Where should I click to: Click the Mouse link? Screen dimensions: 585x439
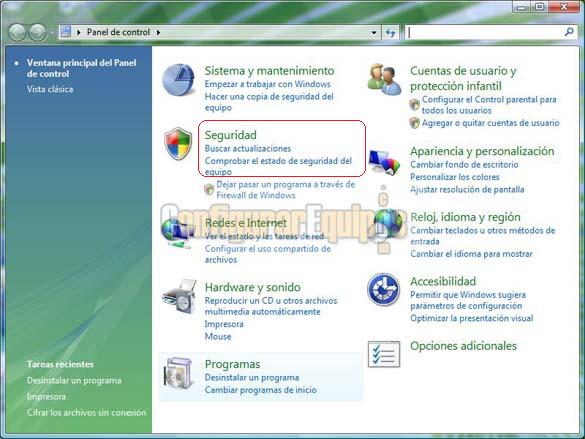click(x=218, y=336)
